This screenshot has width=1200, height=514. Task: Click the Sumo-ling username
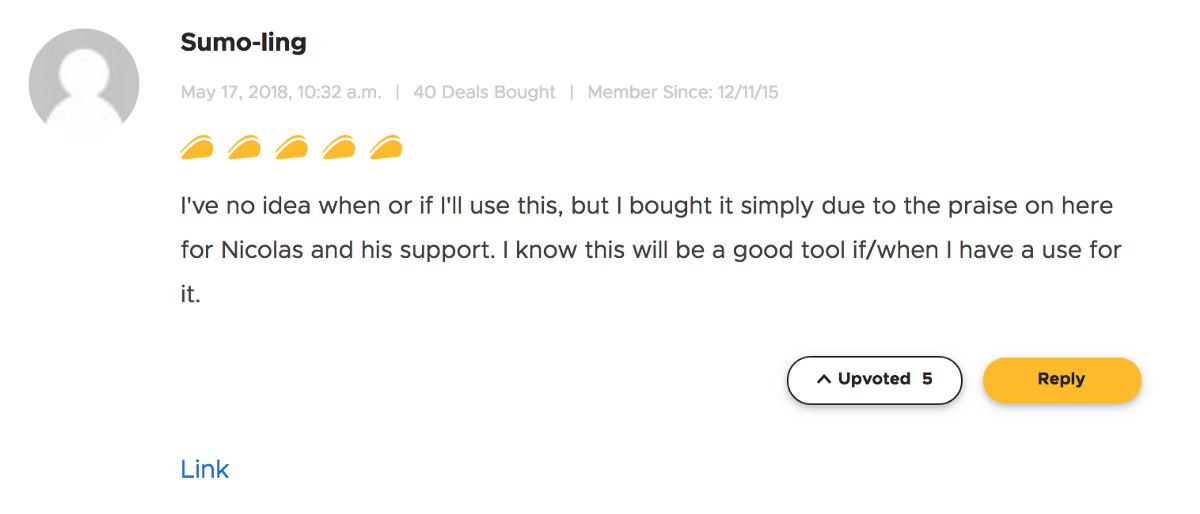[243, 42]
